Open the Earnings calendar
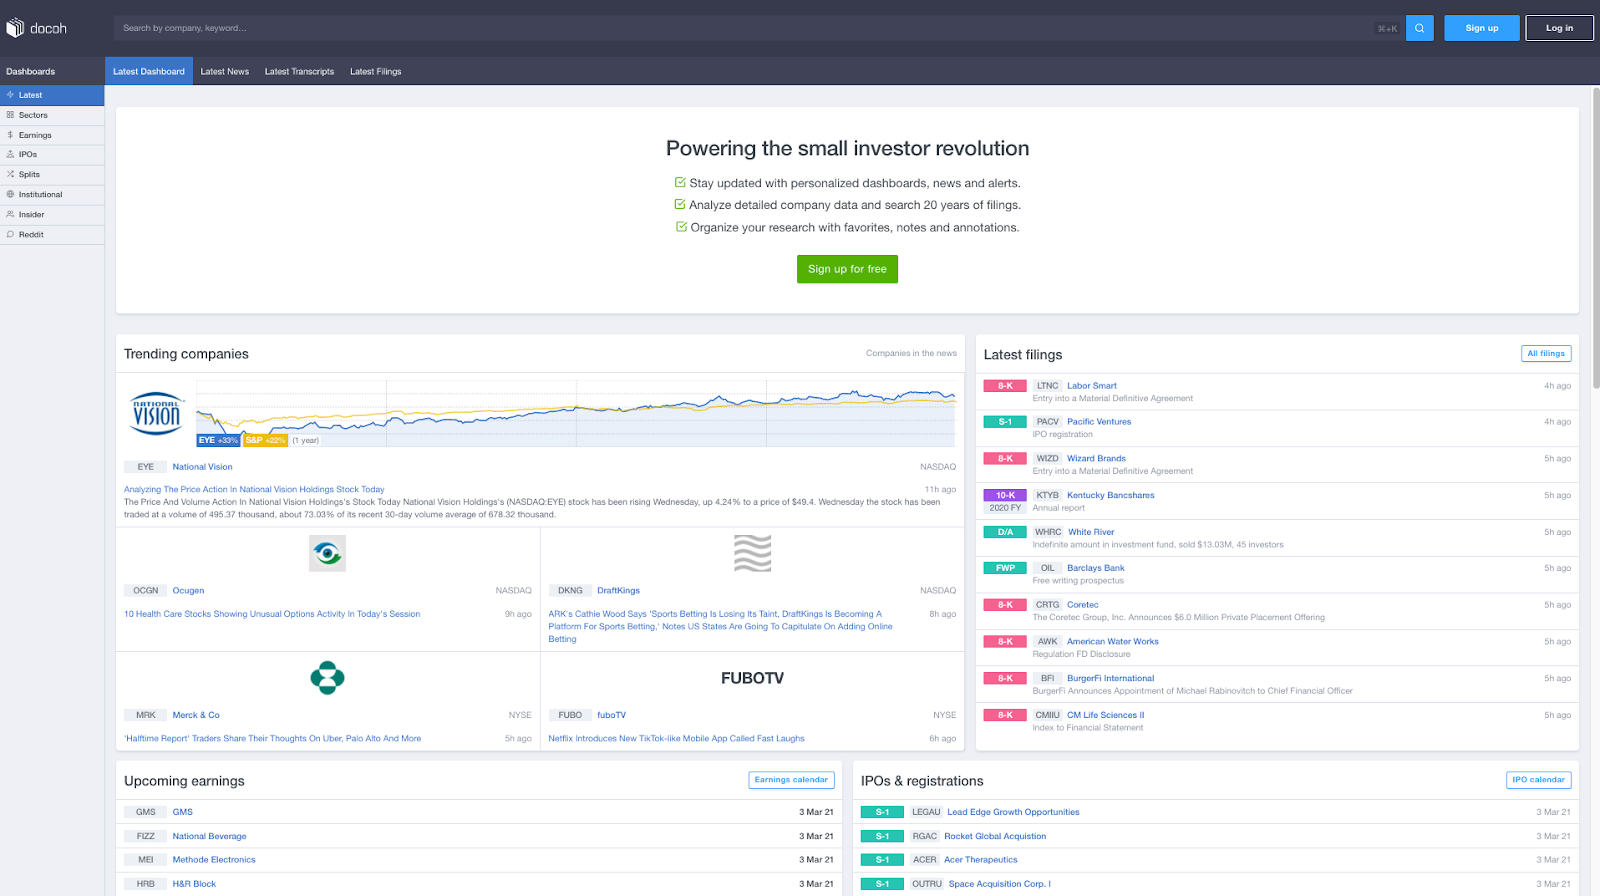1600x896 pixels. tap(791, 780)
